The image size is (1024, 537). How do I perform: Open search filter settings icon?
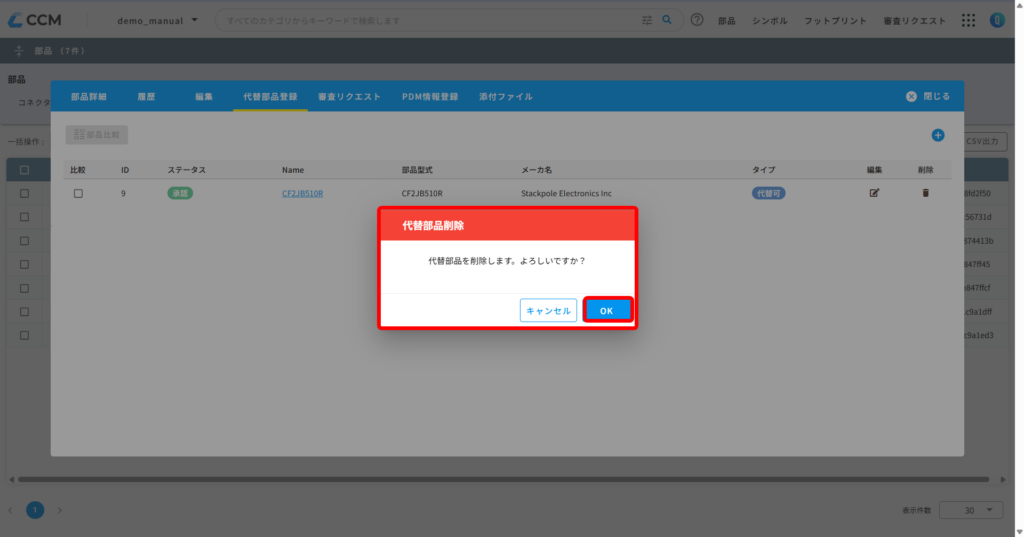coord(647,20)
